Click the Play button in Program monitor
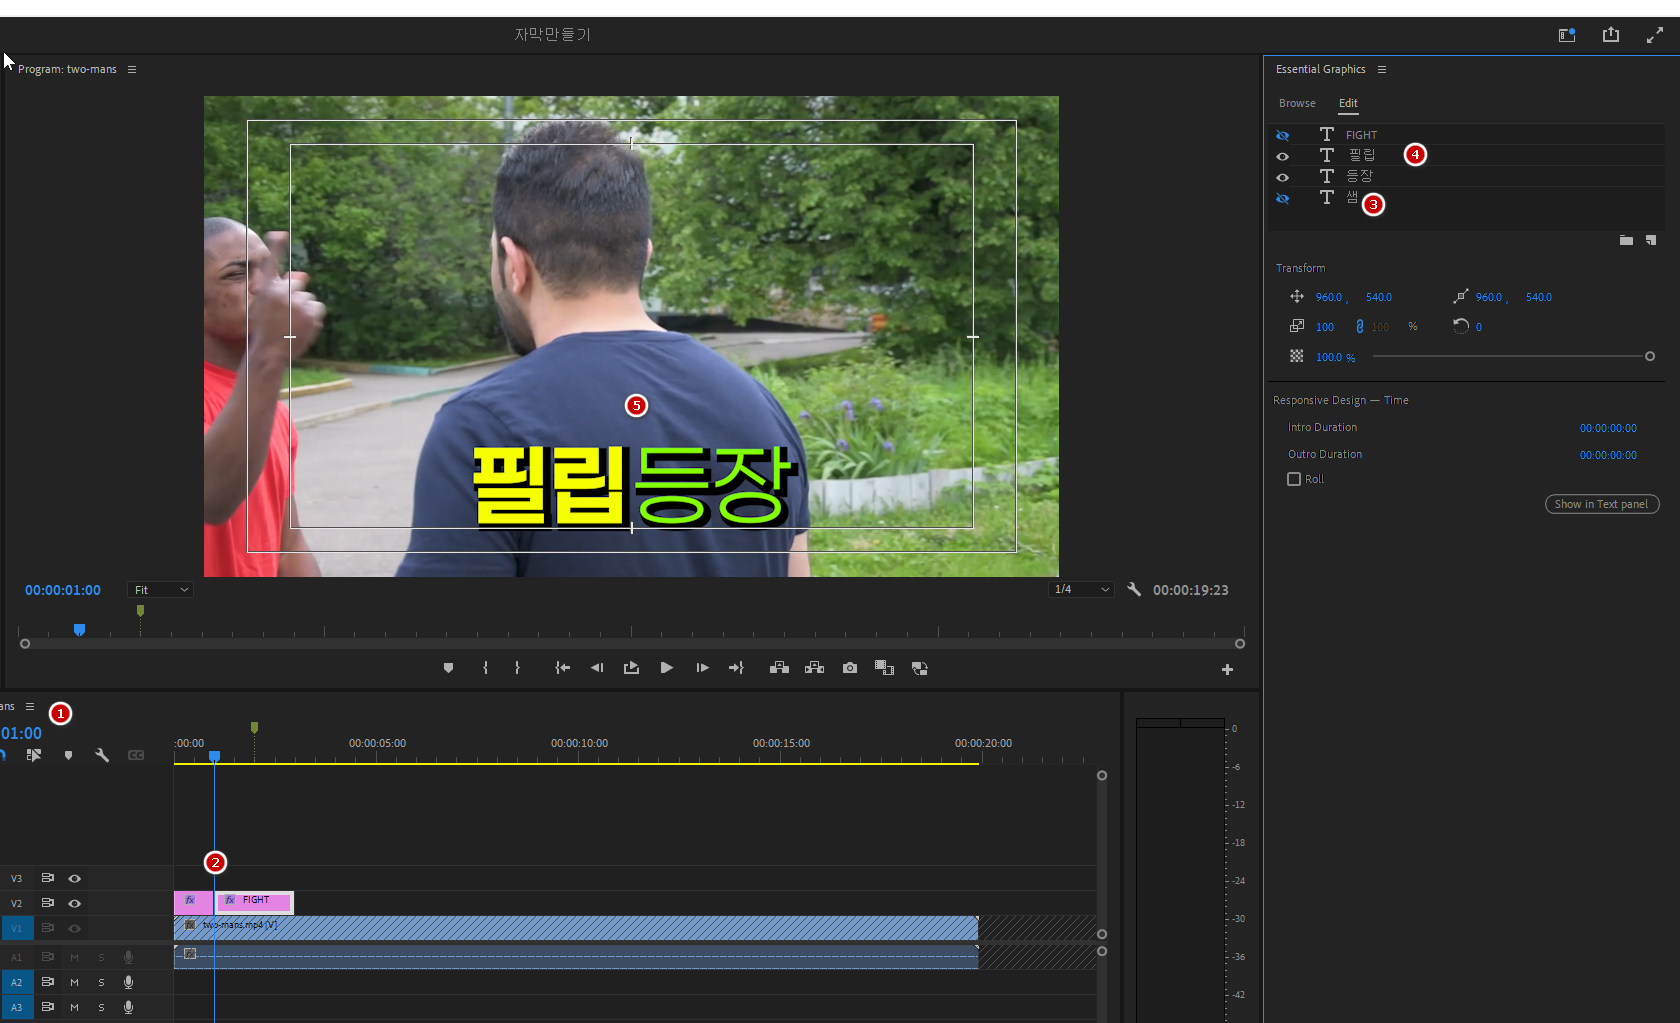The image size is (1680, 1023). coord(666,668)
